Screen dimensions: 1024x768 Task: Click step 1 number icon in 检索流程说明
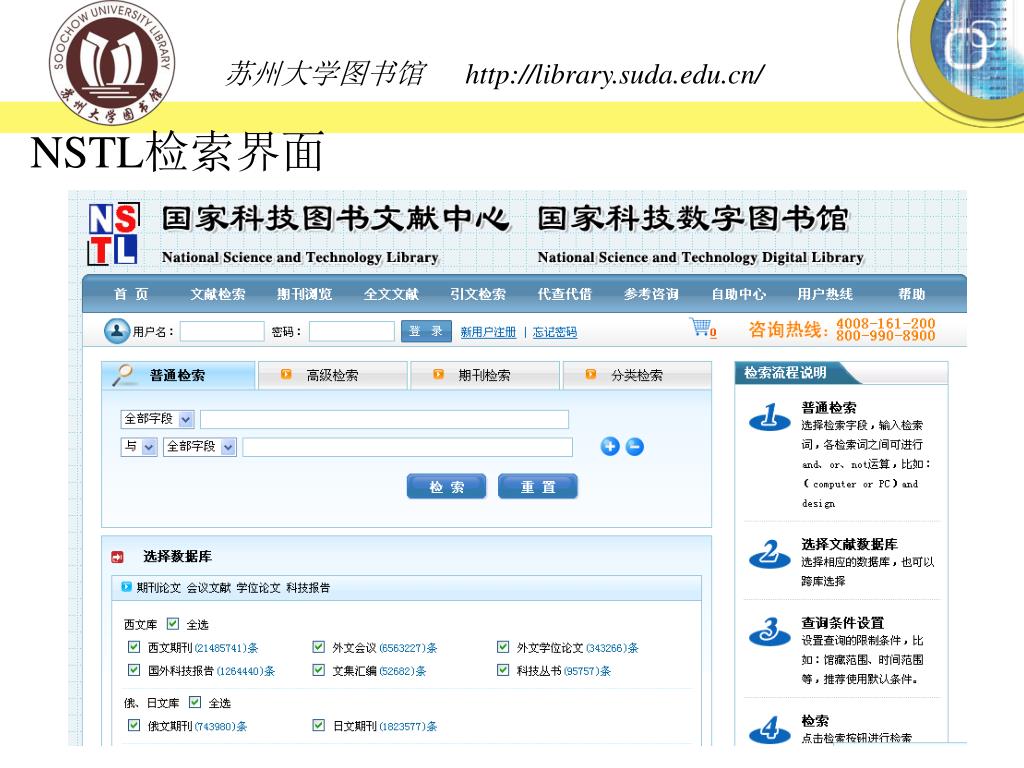coord(770,417)
